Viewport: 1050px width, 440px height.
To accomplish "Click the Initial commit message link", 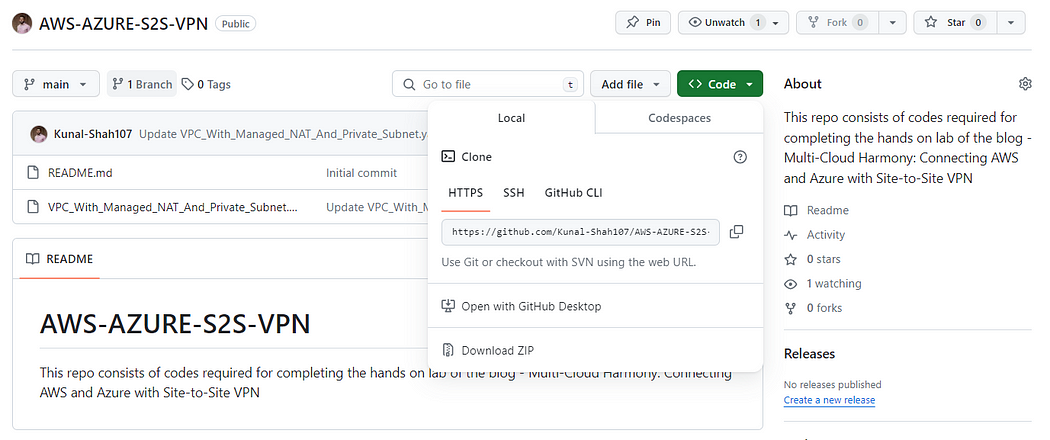I will click(361, 173).
